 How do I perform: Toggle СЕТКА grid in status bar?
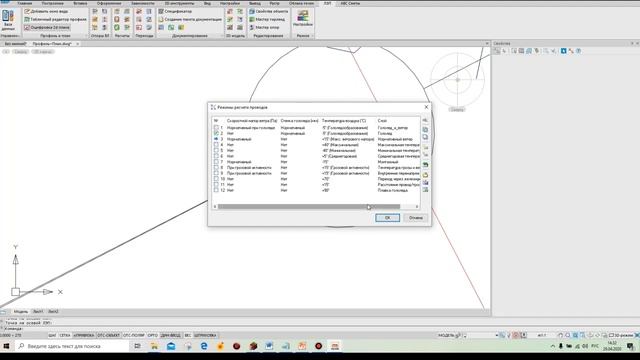(x=65, y=335)
